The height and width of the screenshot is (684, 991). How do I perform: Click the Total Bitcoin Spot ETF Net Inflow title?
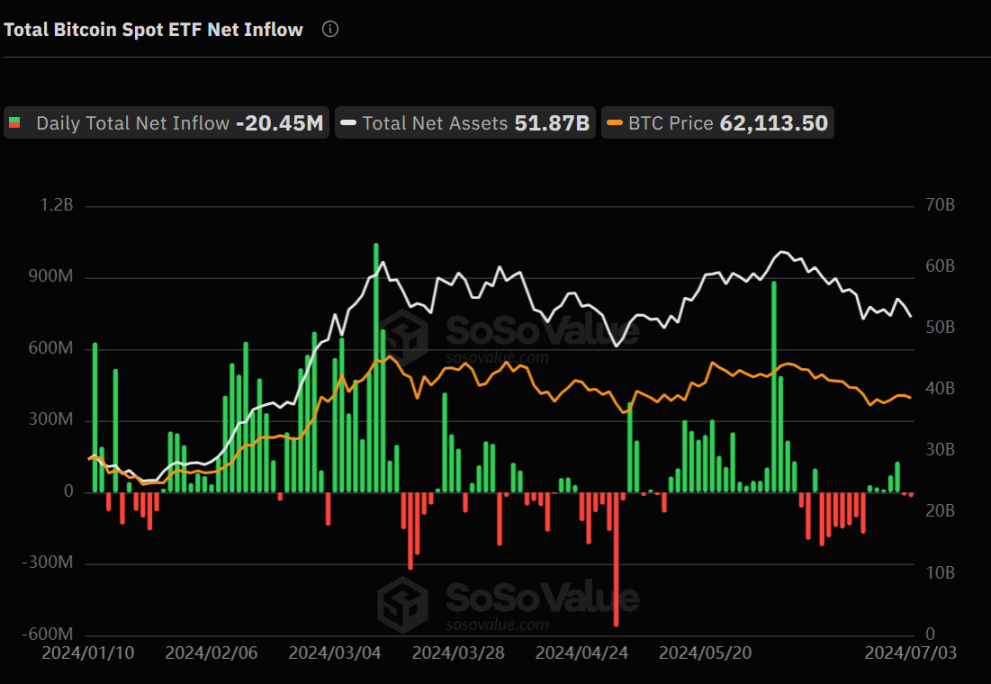(x=154, y=30)
